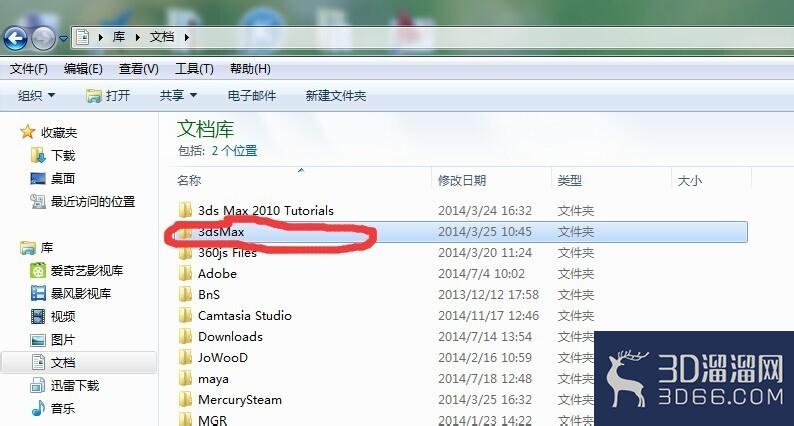794x426 pixels.
Task: Open 最近访问的位置 in sidebar
Action: click(x=93, y=202)
